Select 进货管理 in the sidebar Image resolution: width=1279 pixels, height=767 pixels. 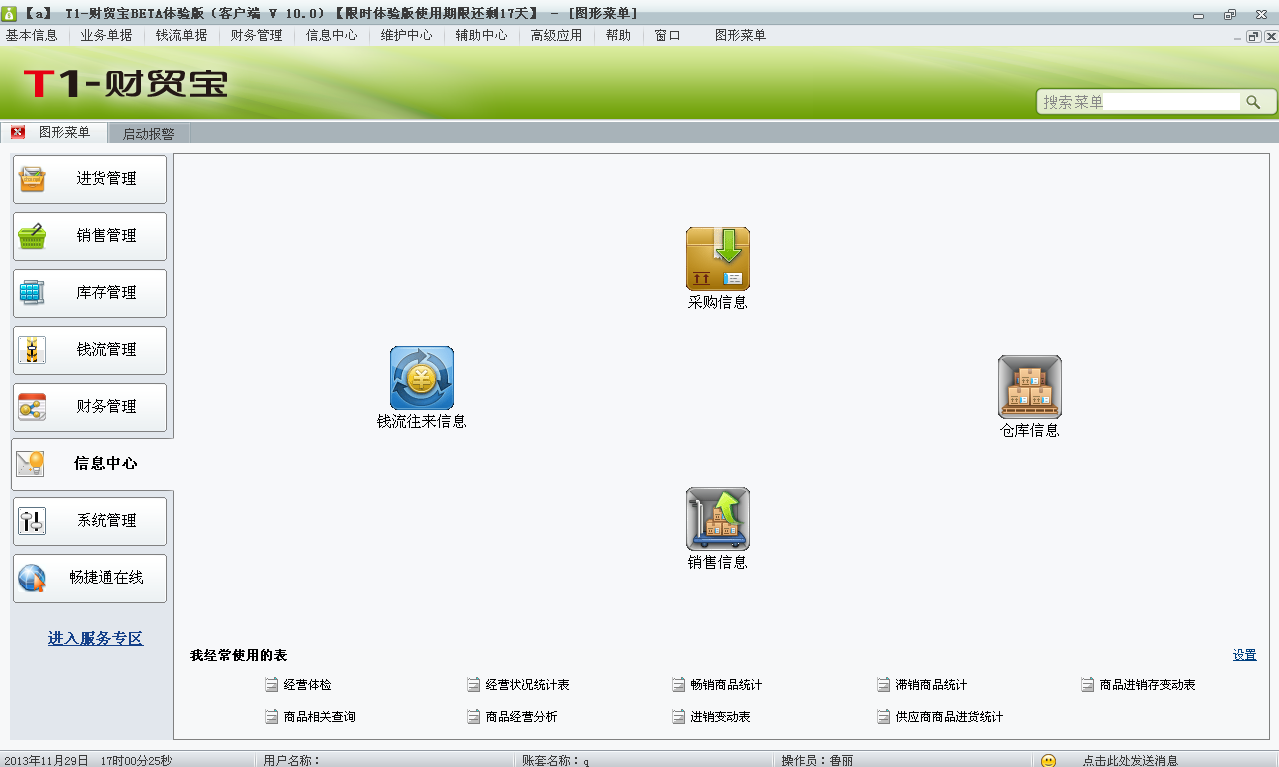point(90,179)
